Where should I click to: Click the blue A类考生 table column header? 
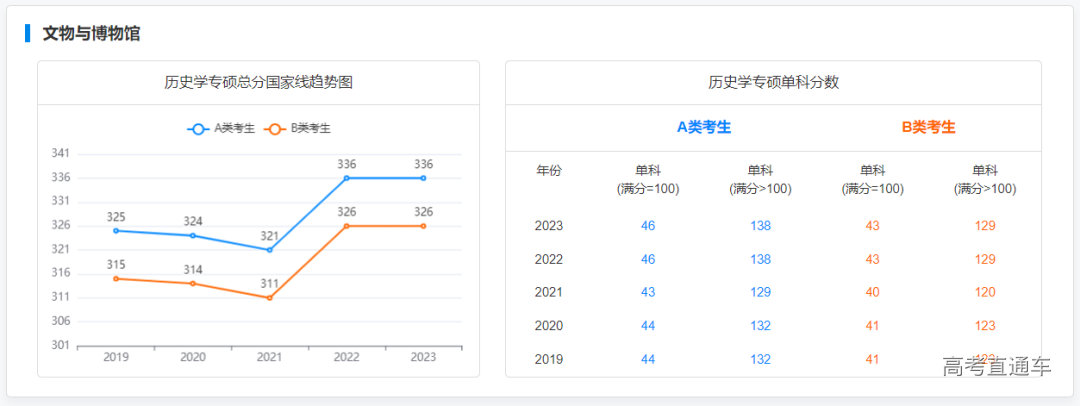click(704, 127)
